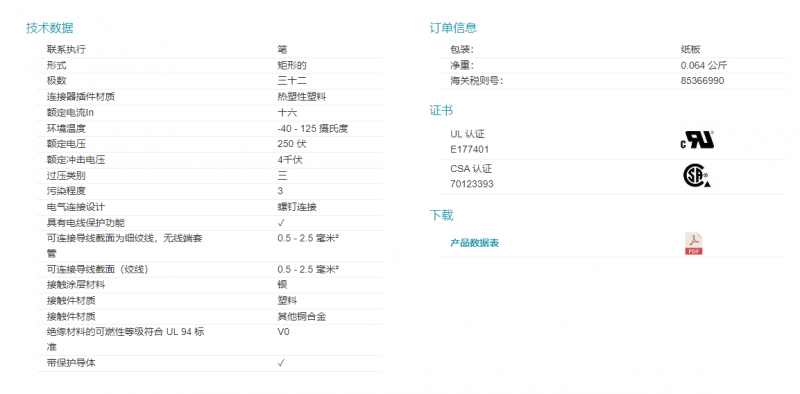The image size is (800, 394).
Task: Click the 极数 row label
Action: click(x=57, y=81)
